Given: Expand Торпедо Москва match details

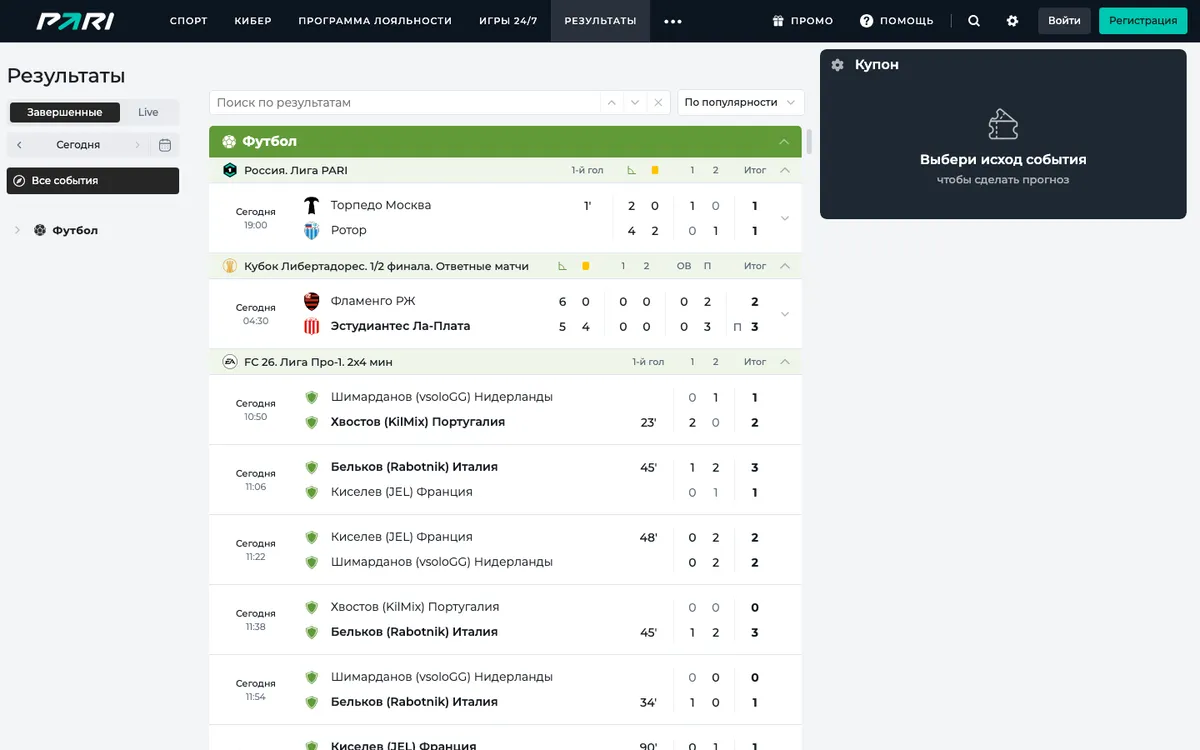Looking at the screenshot, I should [785, 218].
